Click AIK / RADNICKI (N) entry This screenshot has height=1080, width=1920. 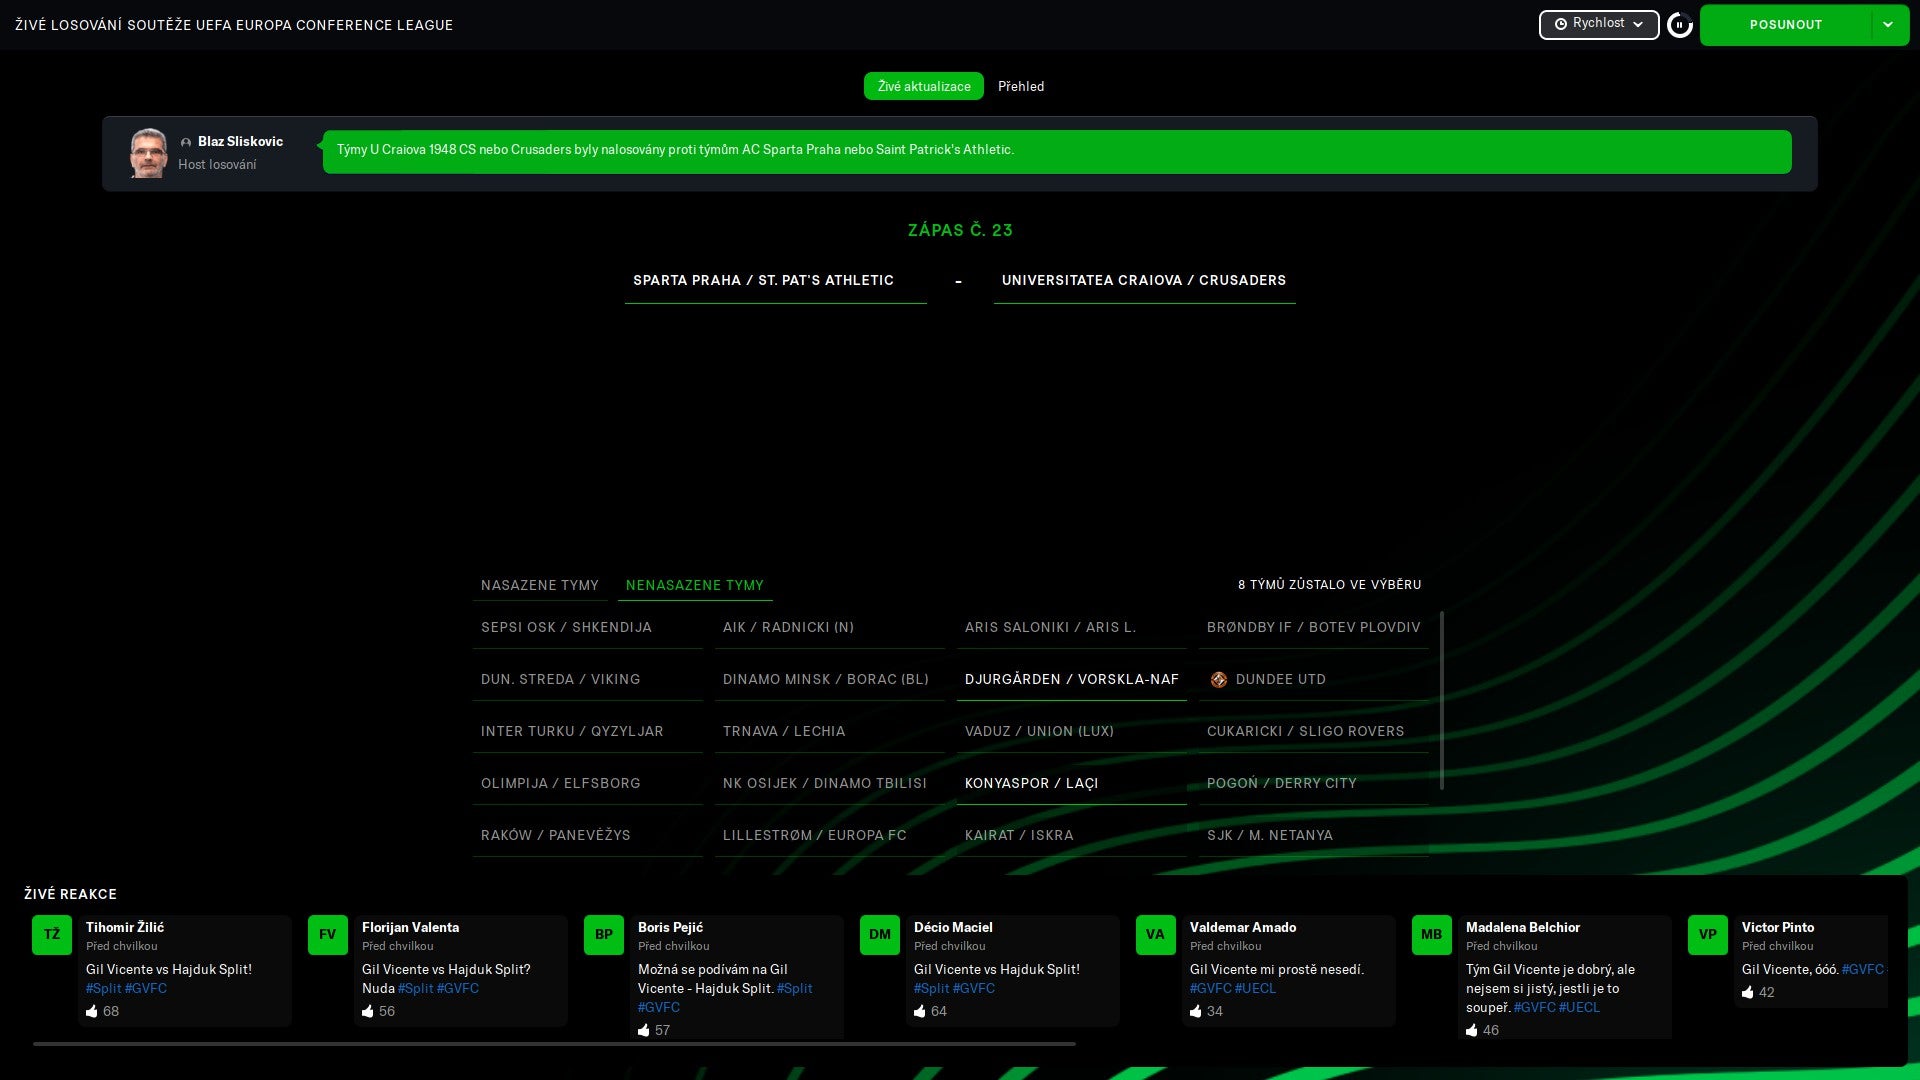[829, 627]
